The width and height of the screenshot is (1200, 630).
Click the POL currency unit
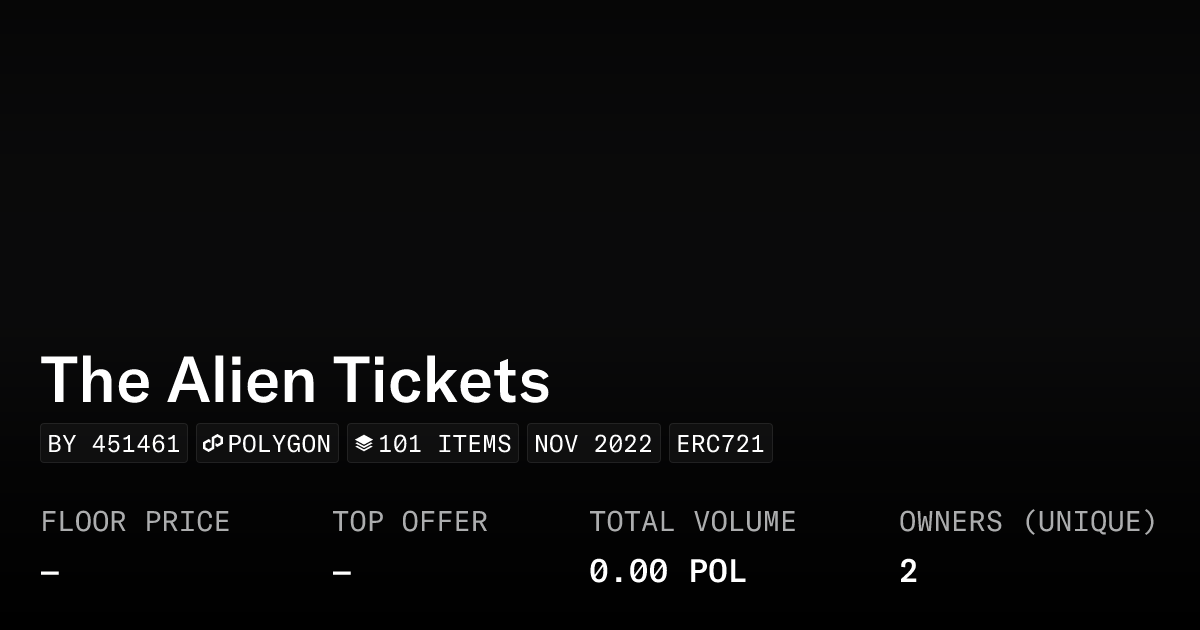click(x=717, y=572)
